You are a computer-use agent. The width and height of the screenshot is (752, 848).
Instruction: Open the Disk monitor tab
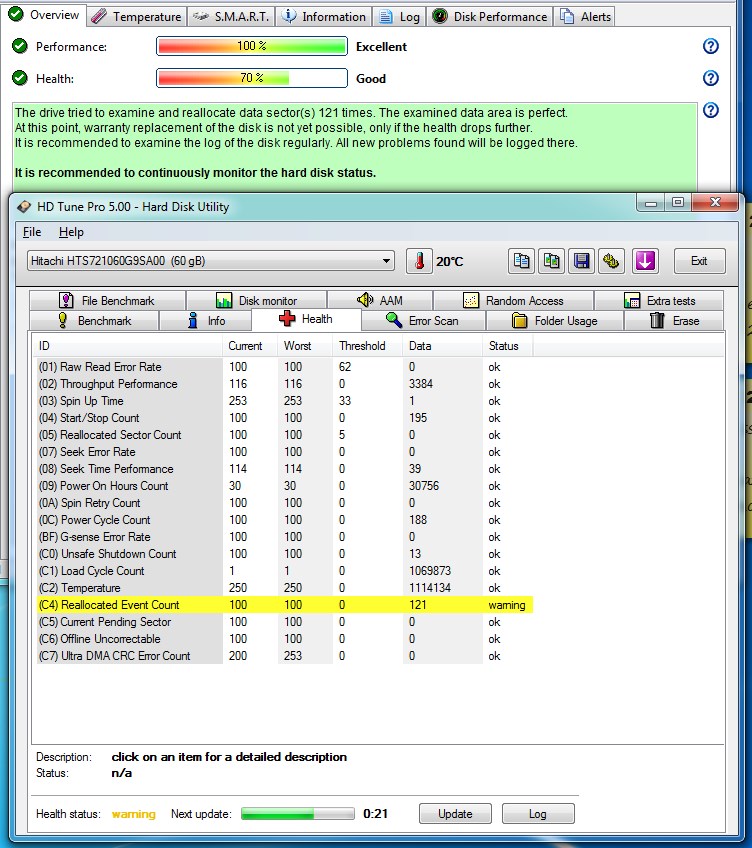256,301
